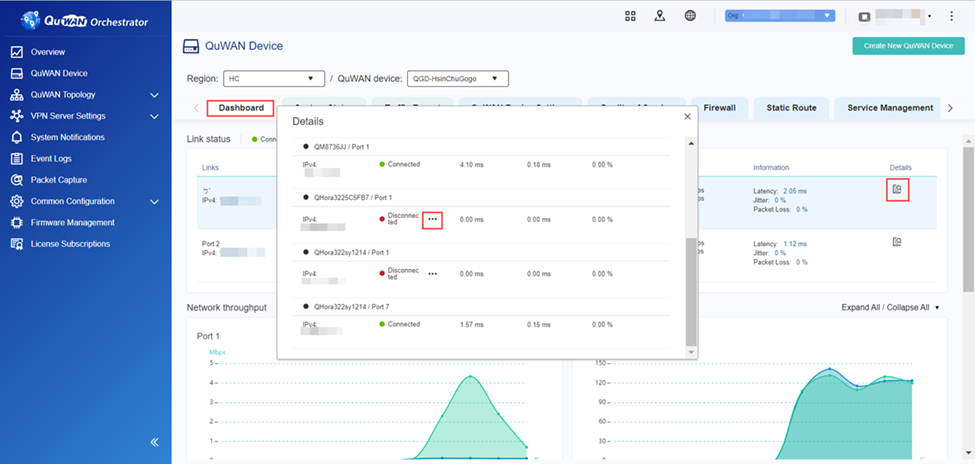The height and width of the screenshot is (464, 975).
Task: Click the Packet Capture icon
Action: 17,180
